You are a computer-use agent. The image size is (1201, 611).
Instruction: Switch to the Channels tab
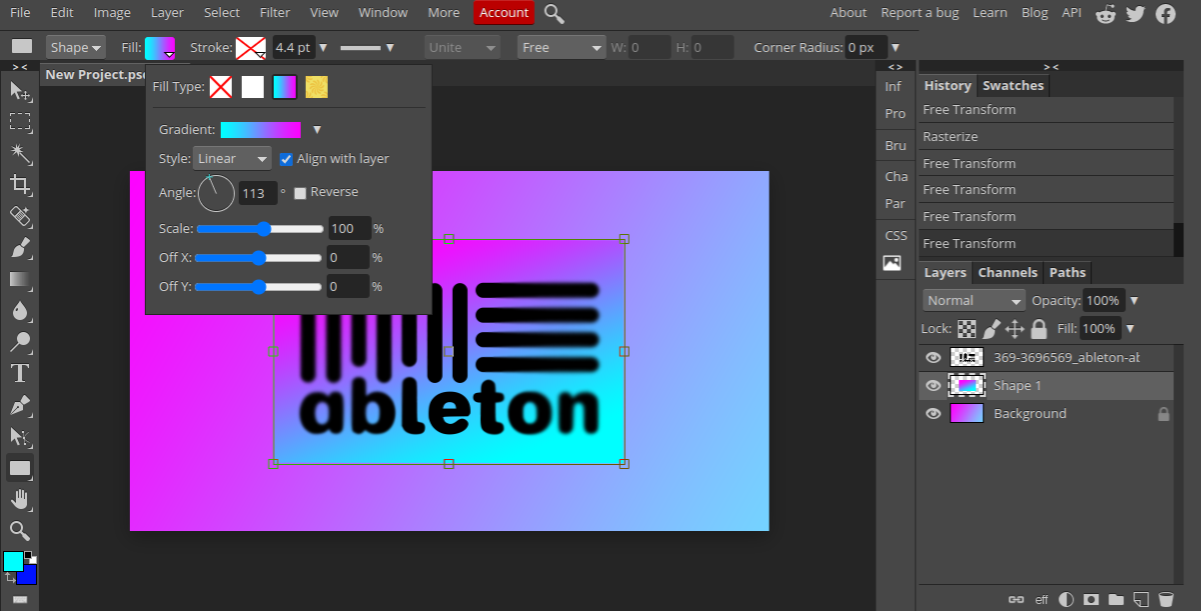[x=1008, y=272]
